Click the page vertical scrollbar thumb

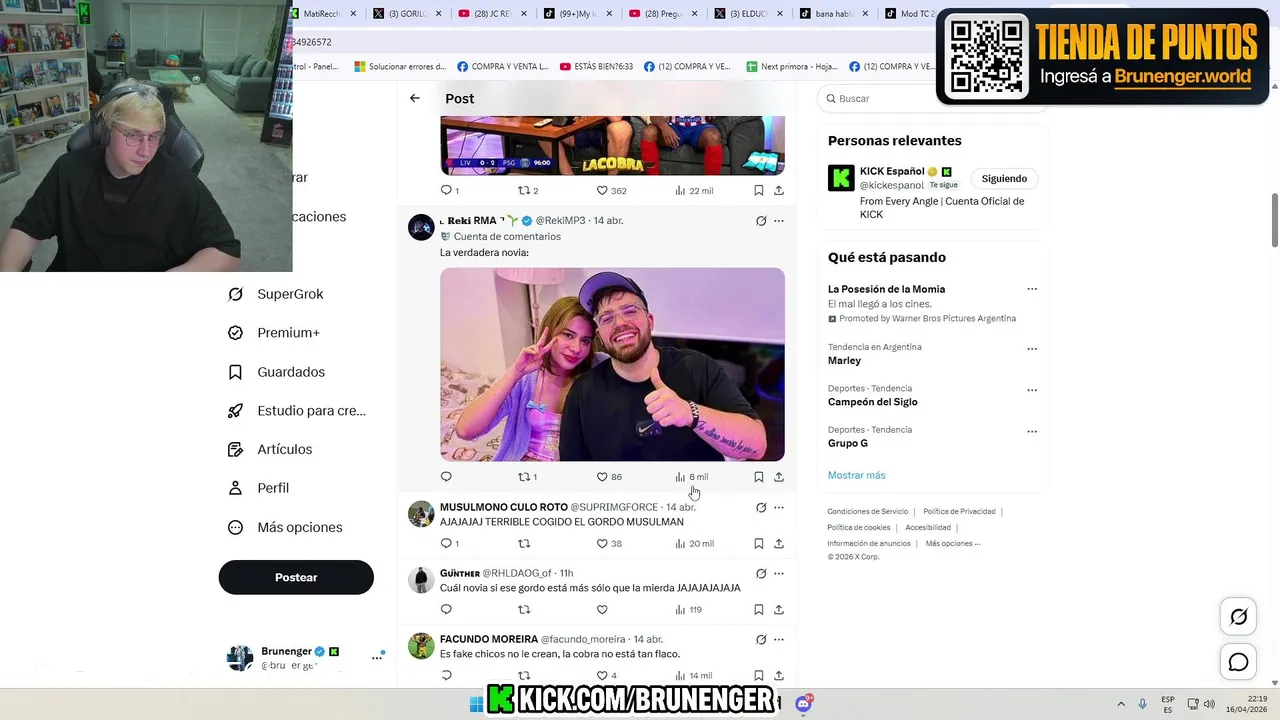(x=1274, y=220)
